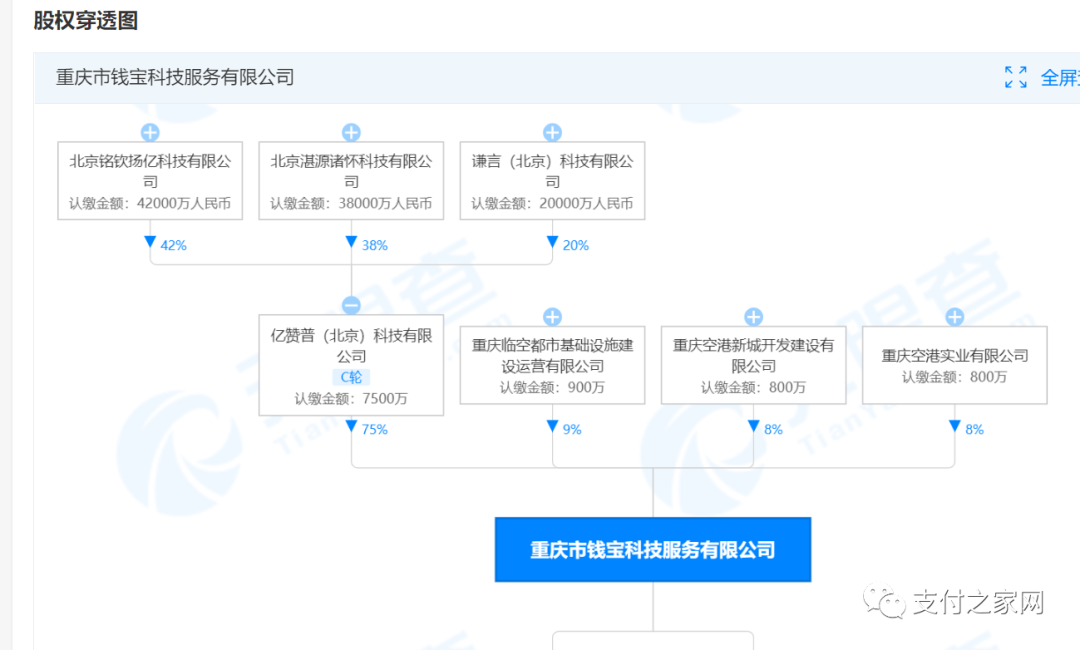Viewport: 1080px width, 650px height.
Task: Click 认缴金额：900万 text
Action: (x=552, y=388)
